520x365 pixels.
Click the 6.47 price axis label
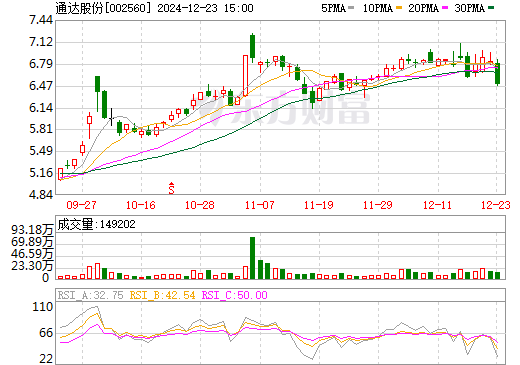point(41,86)
